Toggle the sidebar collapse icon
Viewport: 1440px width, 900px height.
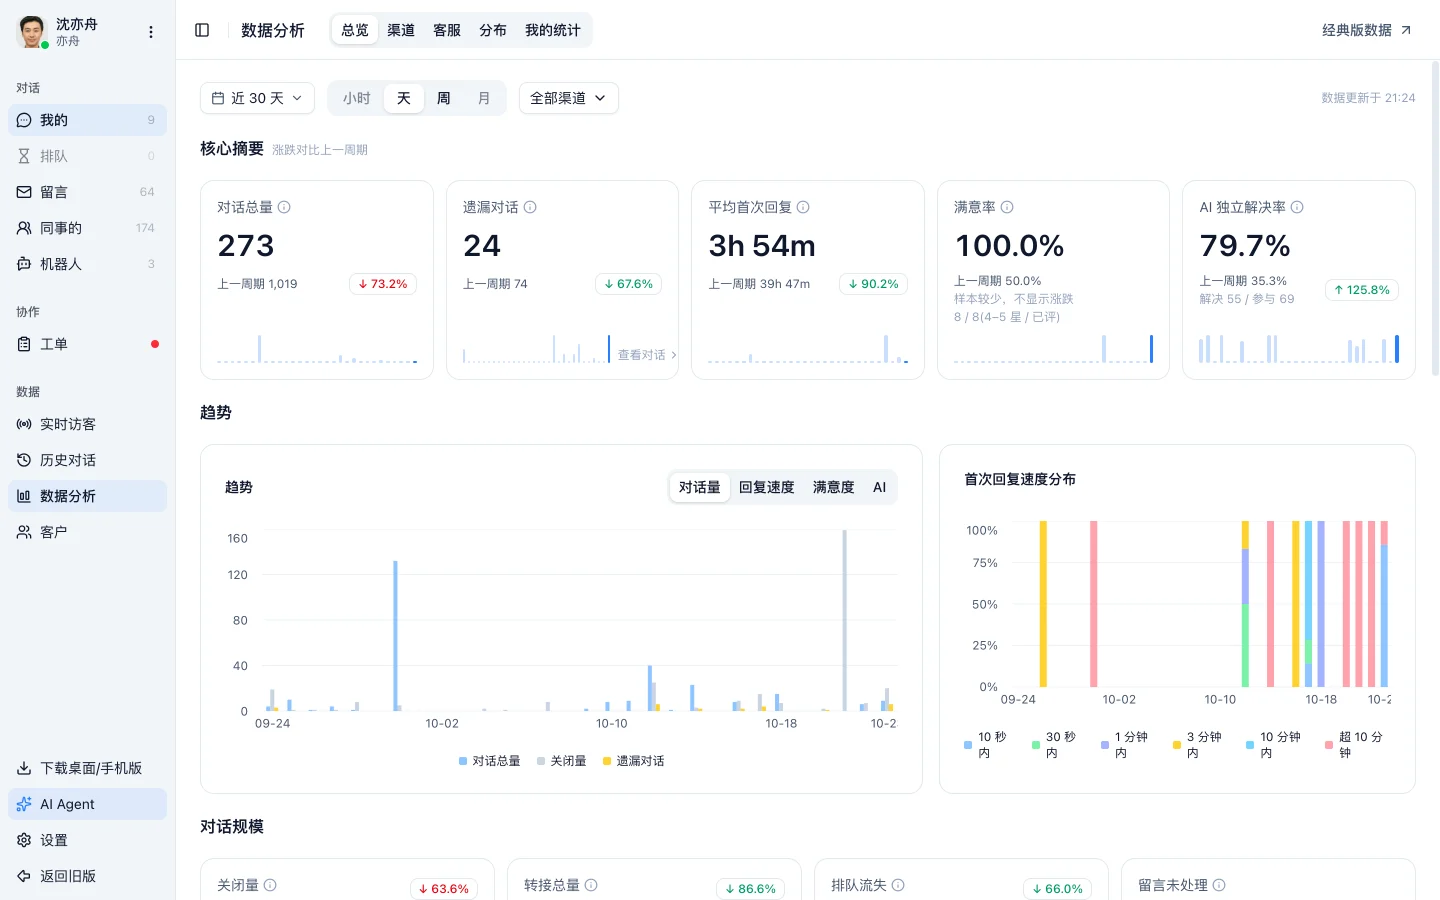tap(202, 30)
